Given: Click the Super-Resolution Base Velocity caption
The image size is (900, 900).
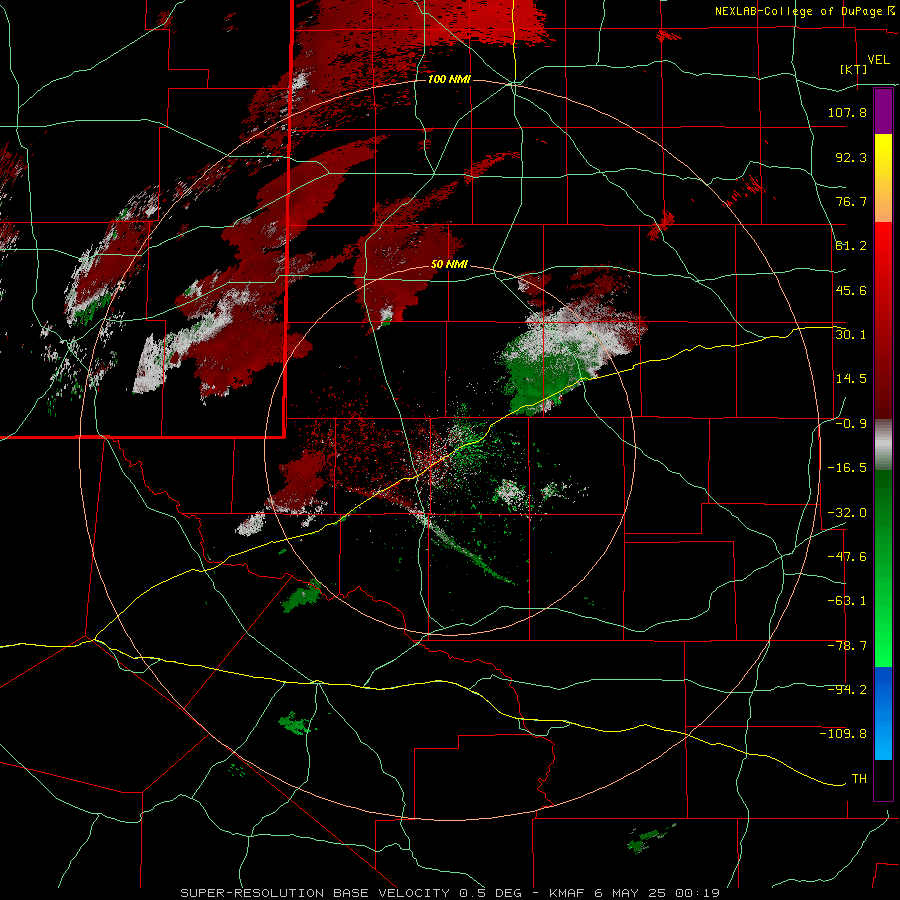Looking at the screenshot, I should [x=449, y=893].
